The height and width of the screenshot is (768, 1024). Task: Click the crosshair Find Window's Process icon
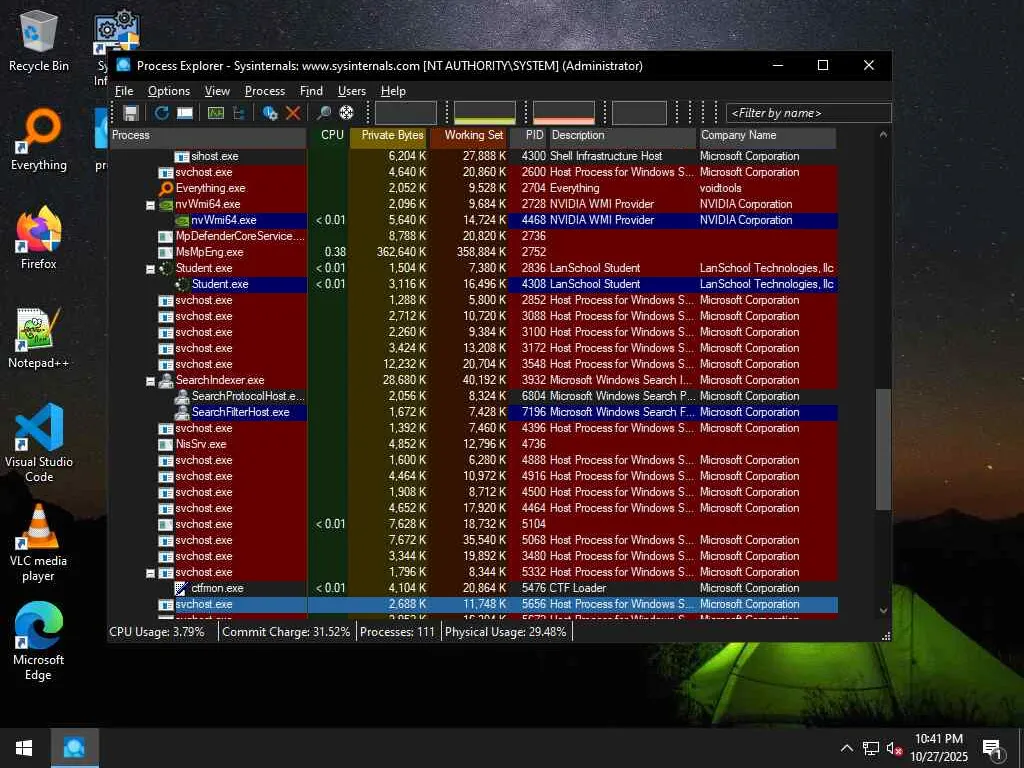coord(347,113)
